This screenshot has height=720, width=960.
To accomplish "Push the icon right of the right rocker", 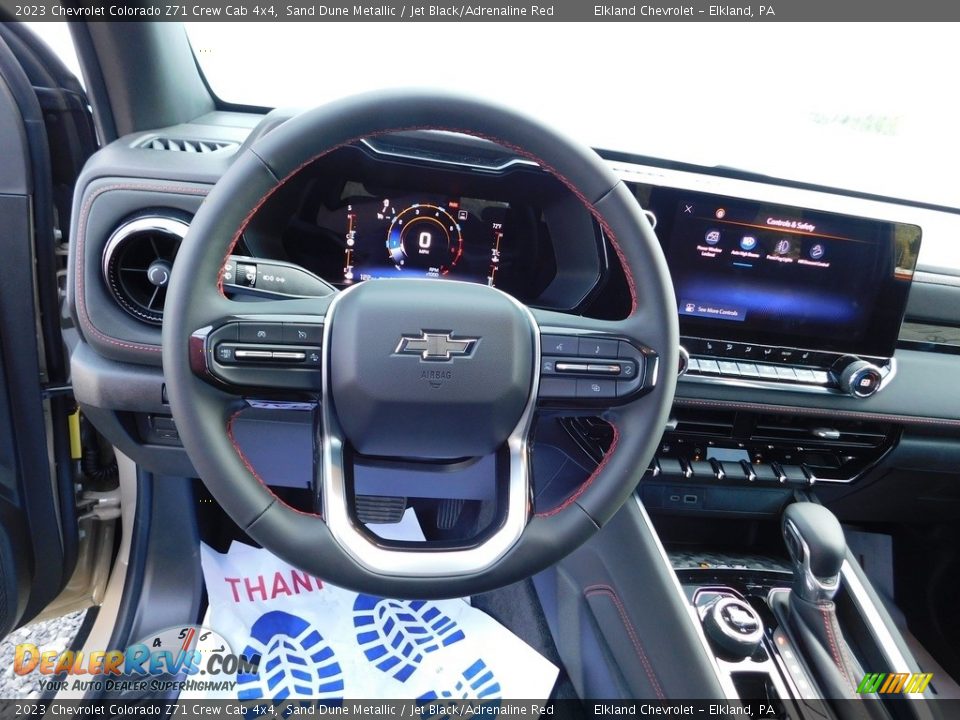I will 628,370.
